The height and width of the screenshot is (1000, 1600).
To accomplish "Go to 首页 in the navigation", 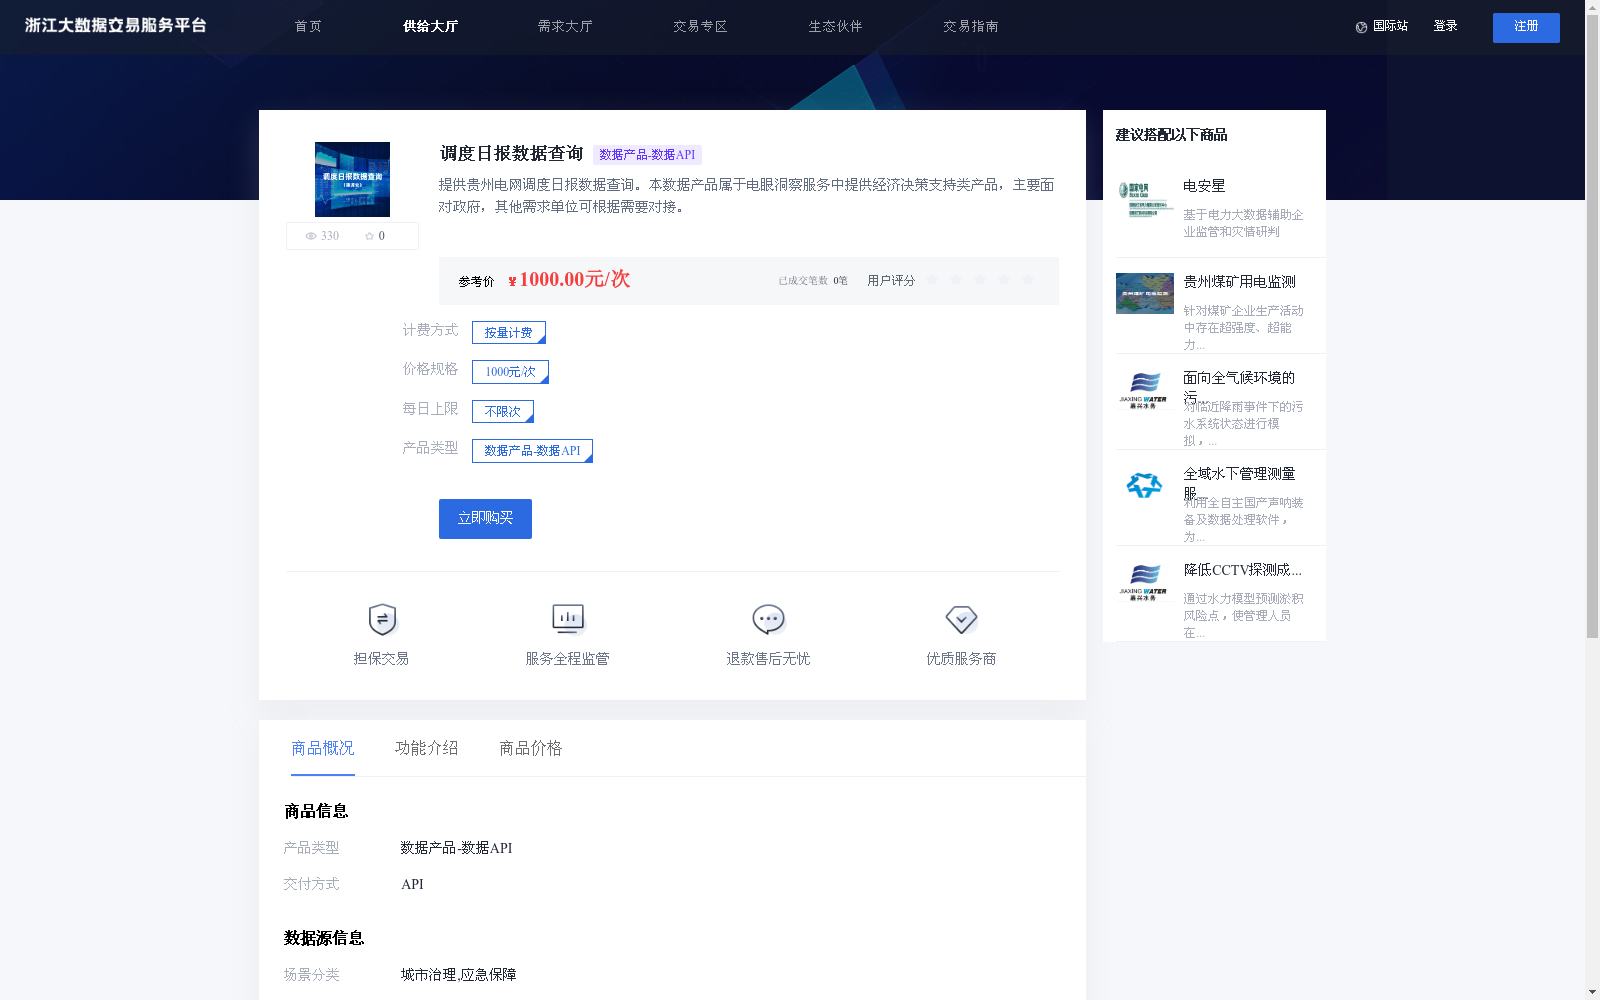I will (x=308, y=27).
